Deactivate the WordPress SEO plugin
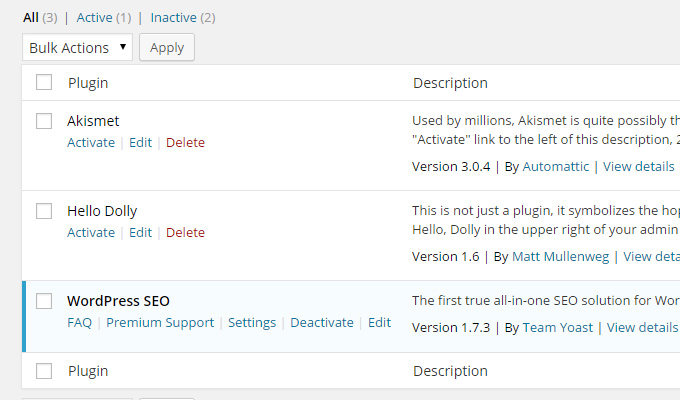 coord(322,323)
